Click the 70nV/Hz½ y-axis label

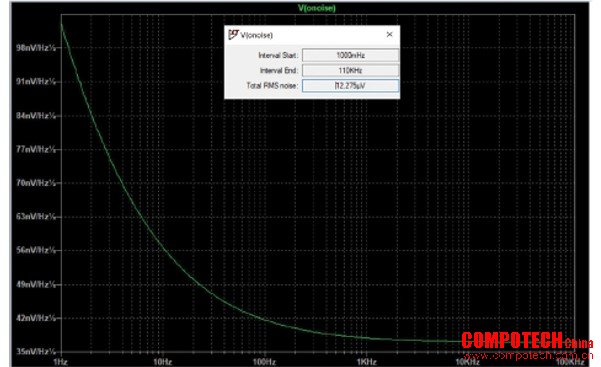pyautogui.click(x=36, y=183)
